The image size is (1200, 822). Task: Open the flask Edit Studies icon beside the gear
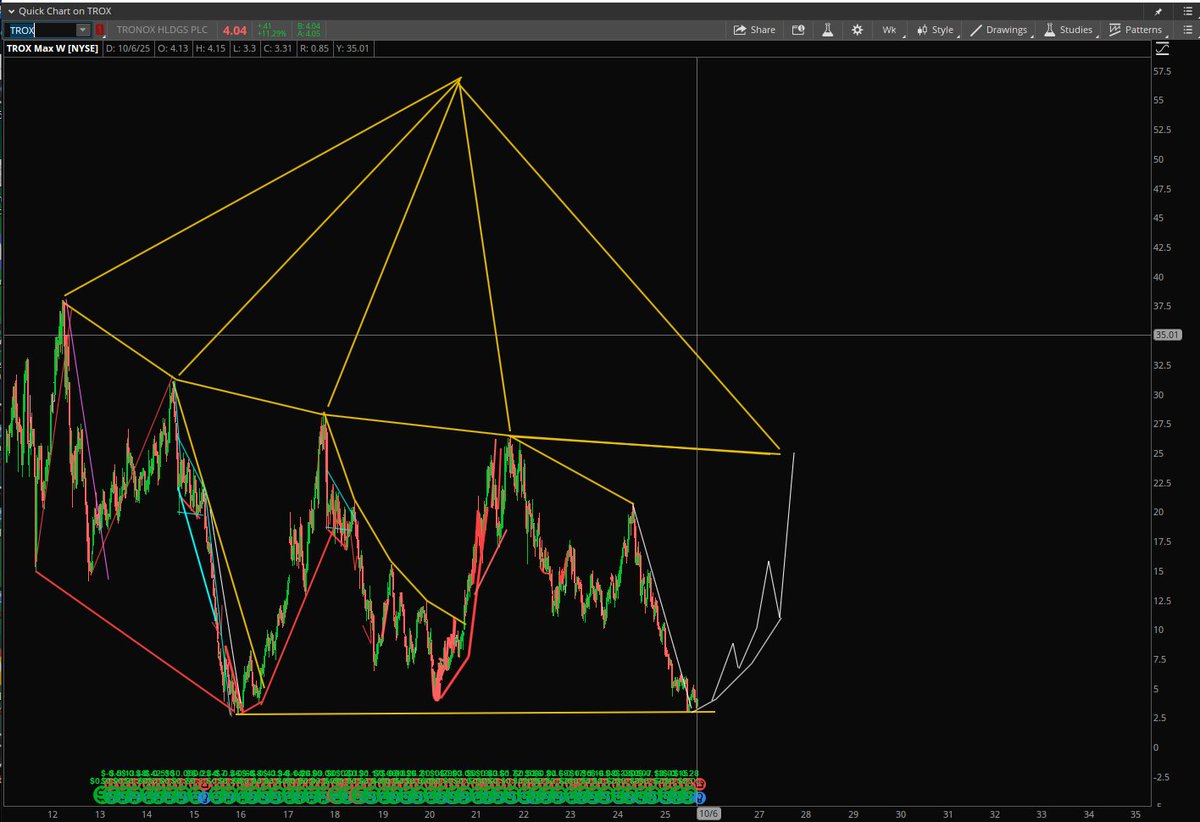[828, 30]
